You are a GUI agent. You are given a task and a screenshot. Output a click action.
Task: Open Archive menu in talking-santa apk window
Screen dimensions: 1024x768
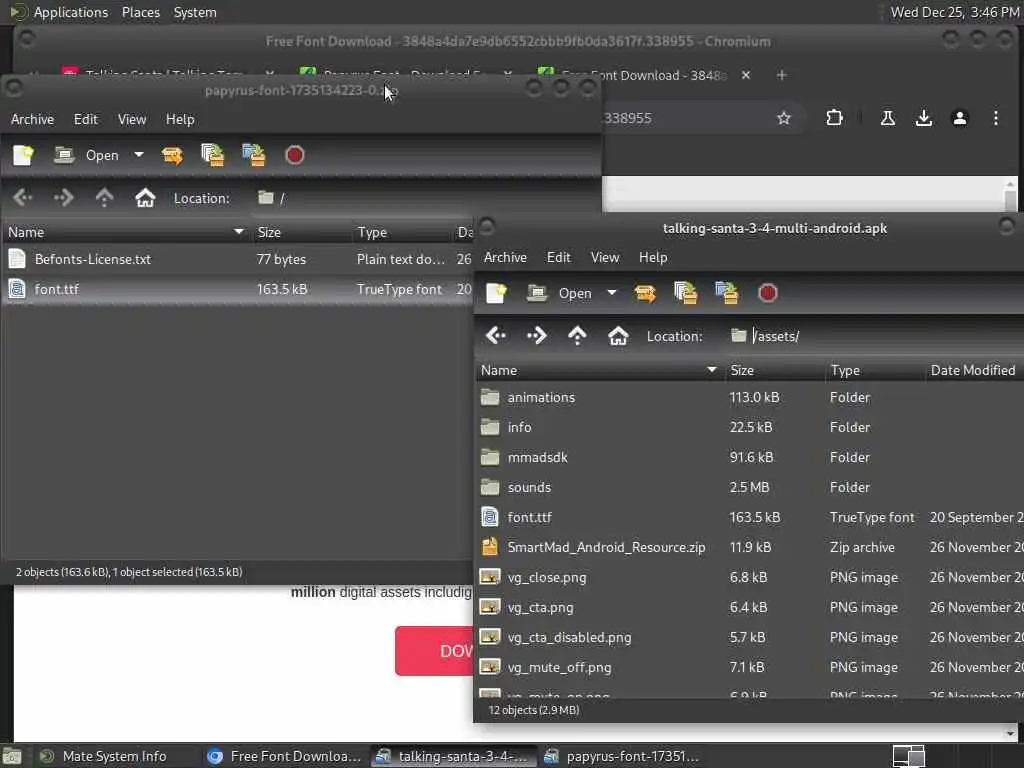coord(505,257)
